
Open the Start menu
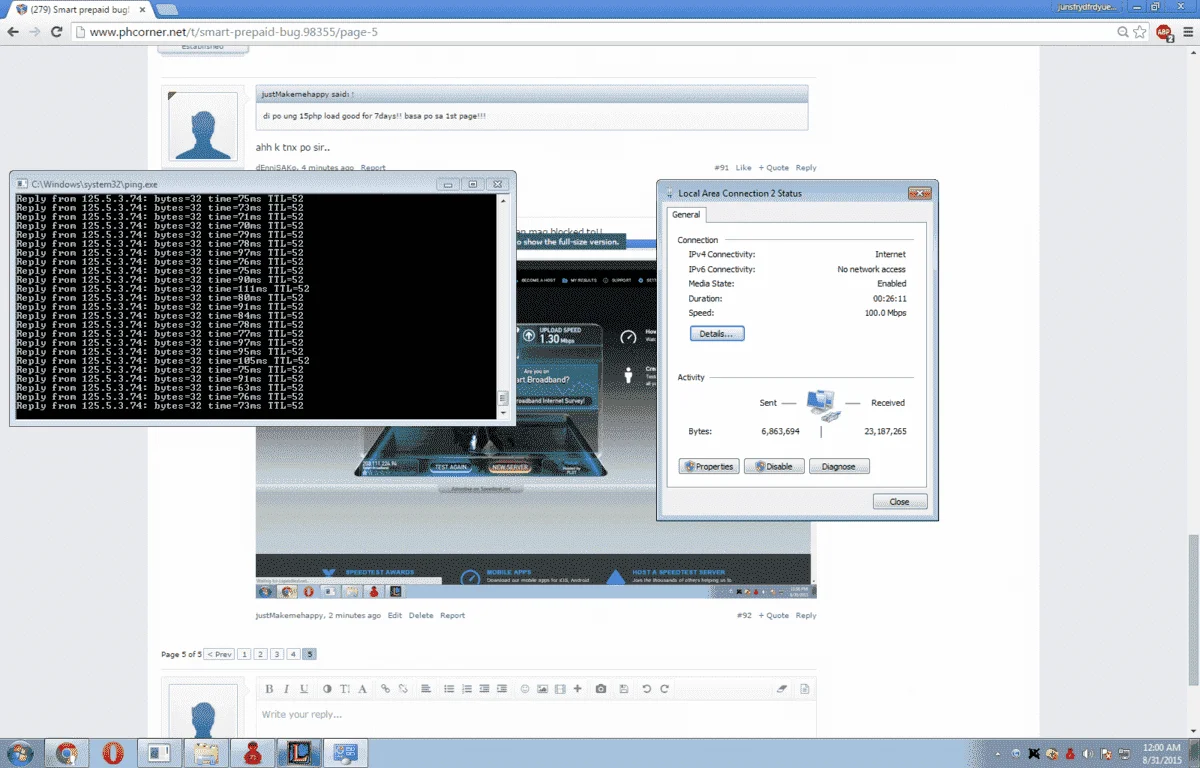tap(18, 753)
